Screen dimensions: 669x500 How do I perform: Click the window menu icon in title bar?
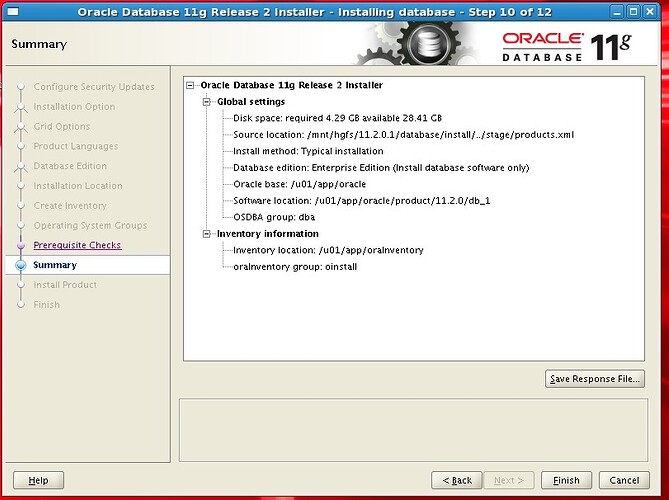pos(10,11)
